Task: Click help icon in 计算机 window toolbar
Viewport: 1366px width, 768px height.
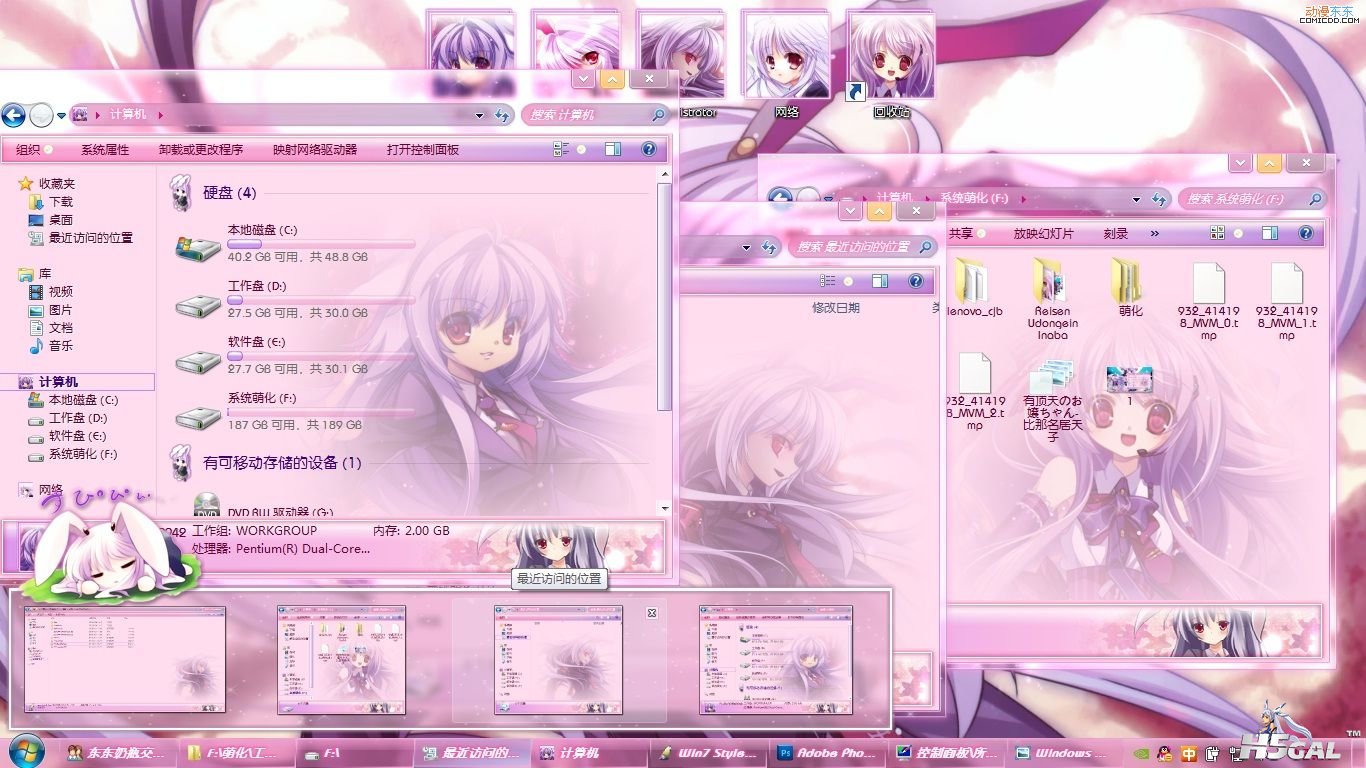Action: (648, 149)
